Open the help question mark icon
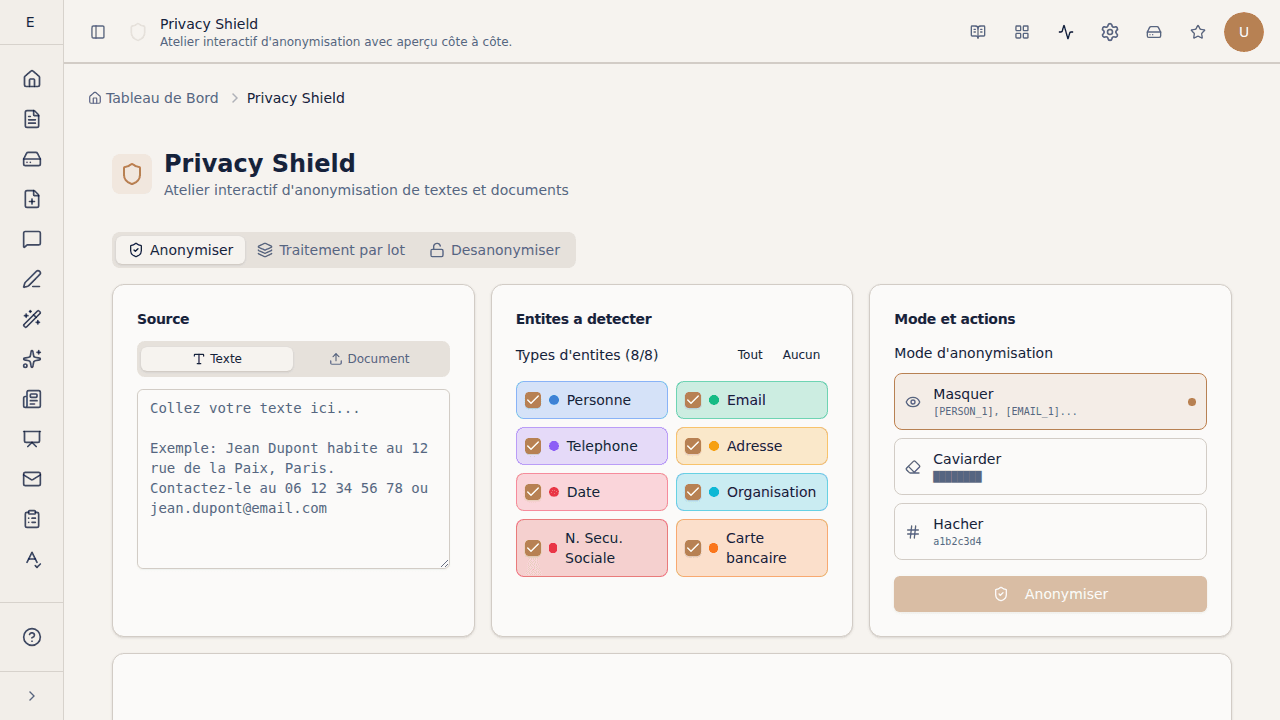This screenshot has width=1280, height=720. click(x=32, y=637)
